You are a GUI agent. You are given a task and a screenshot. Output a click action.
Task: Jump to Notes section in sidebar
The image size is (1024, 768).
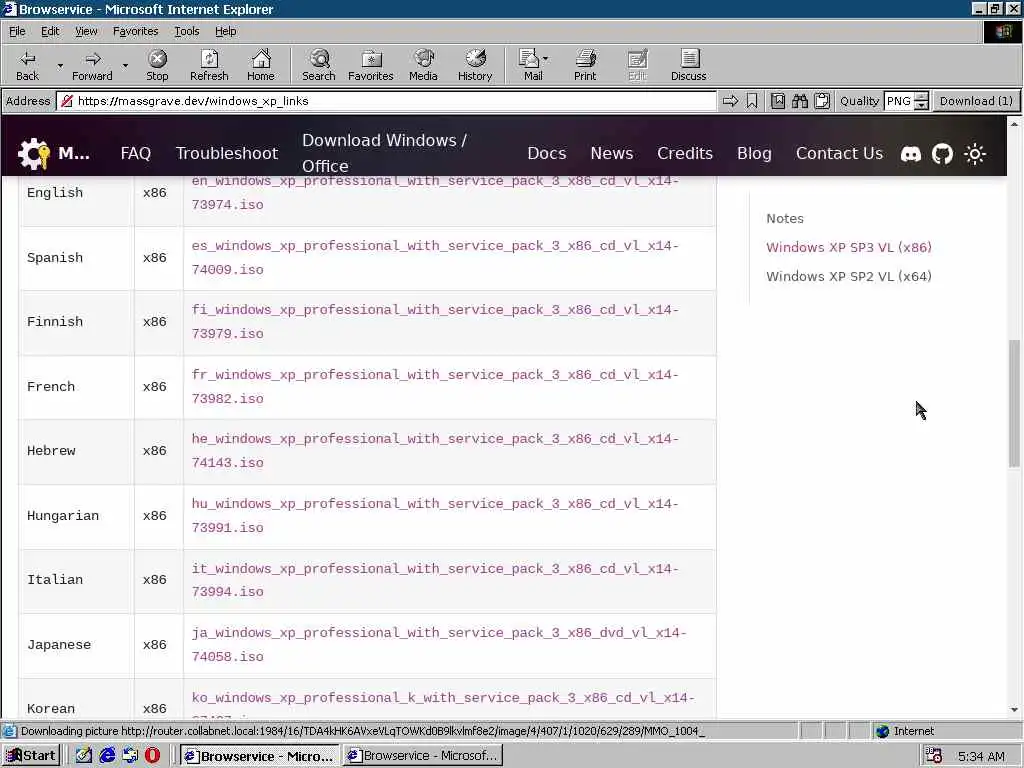tap(785, 218)
